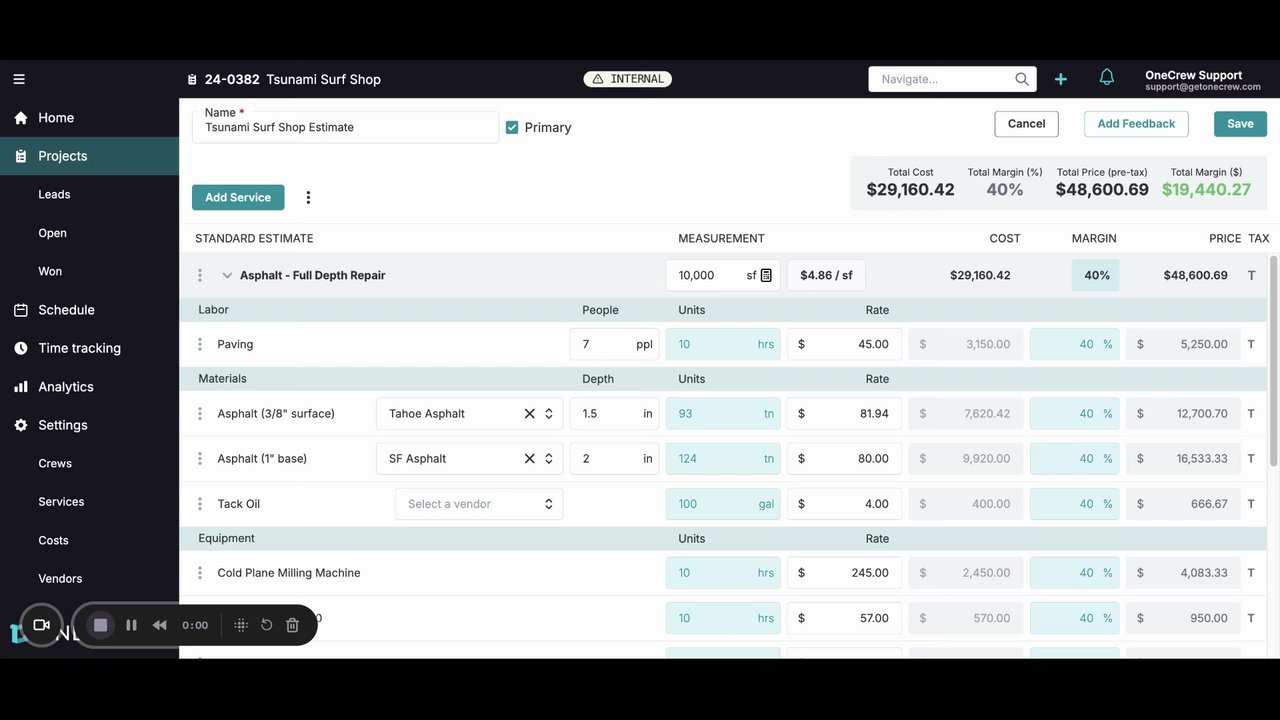Click the estimate Name input field
The width and height of the screenshot is (1280, 720).
345,127
